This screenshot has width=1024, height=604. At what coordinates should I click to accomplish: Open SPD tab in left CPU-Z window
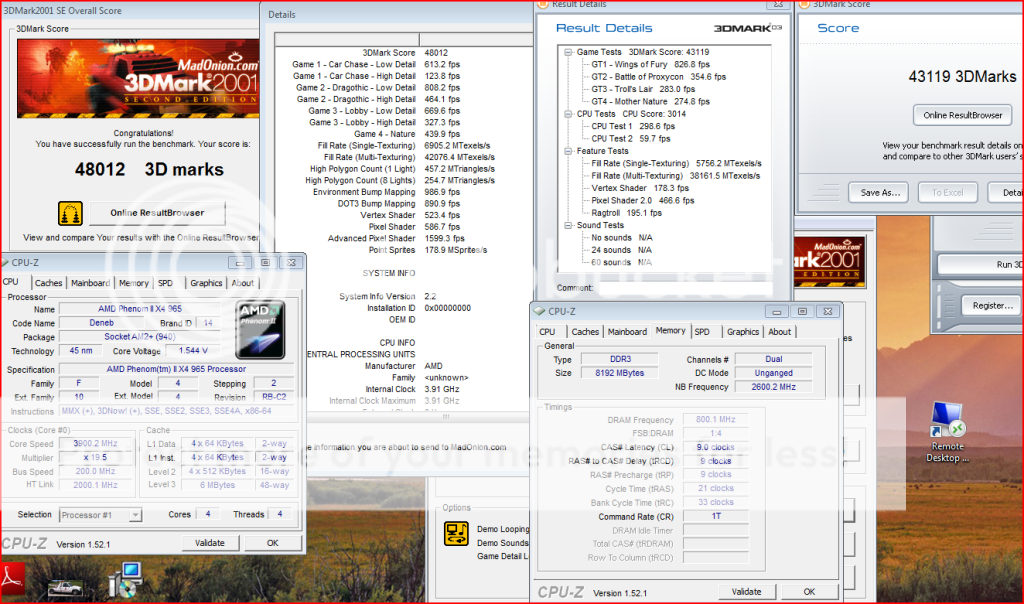pyautogui.click(x=165, y=283)
